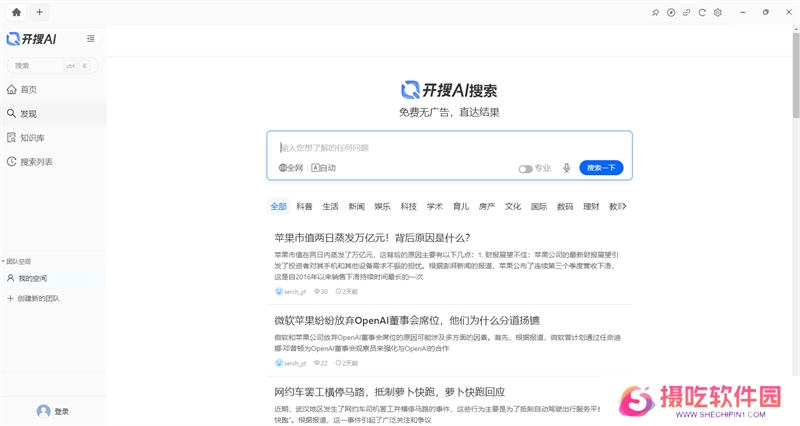Click the microphone voice input icon

[x=566, y=168]
